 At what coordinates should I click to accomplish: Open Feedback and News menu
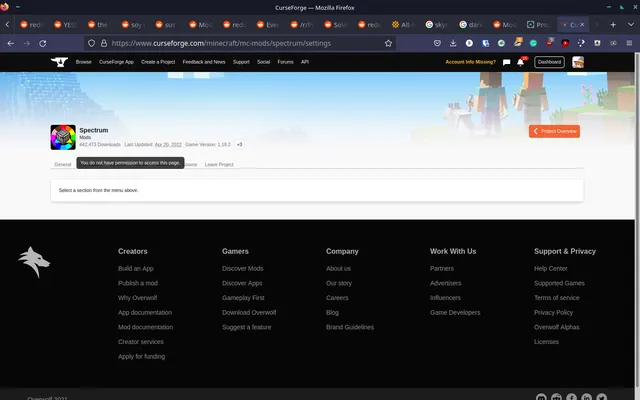tap(204, 62)
